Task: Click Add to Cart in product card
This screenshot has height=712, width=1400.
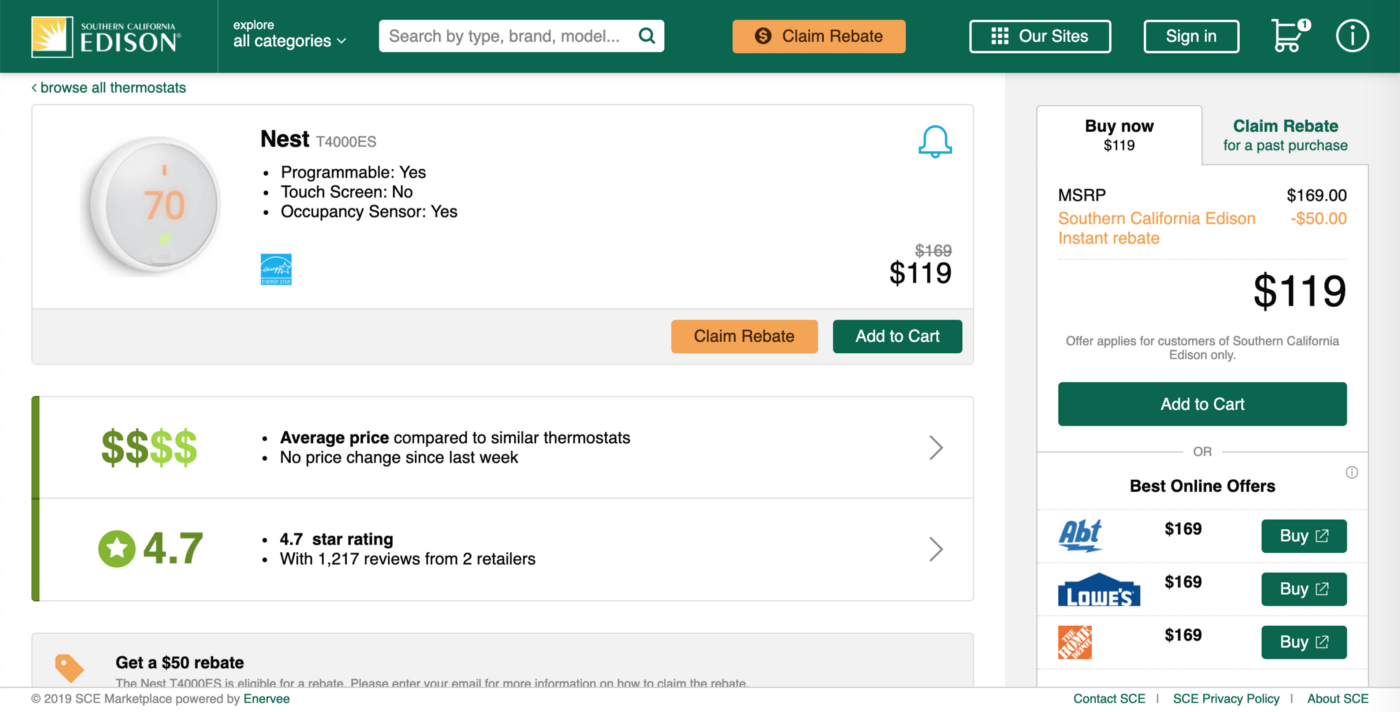Action: (897, 336)
